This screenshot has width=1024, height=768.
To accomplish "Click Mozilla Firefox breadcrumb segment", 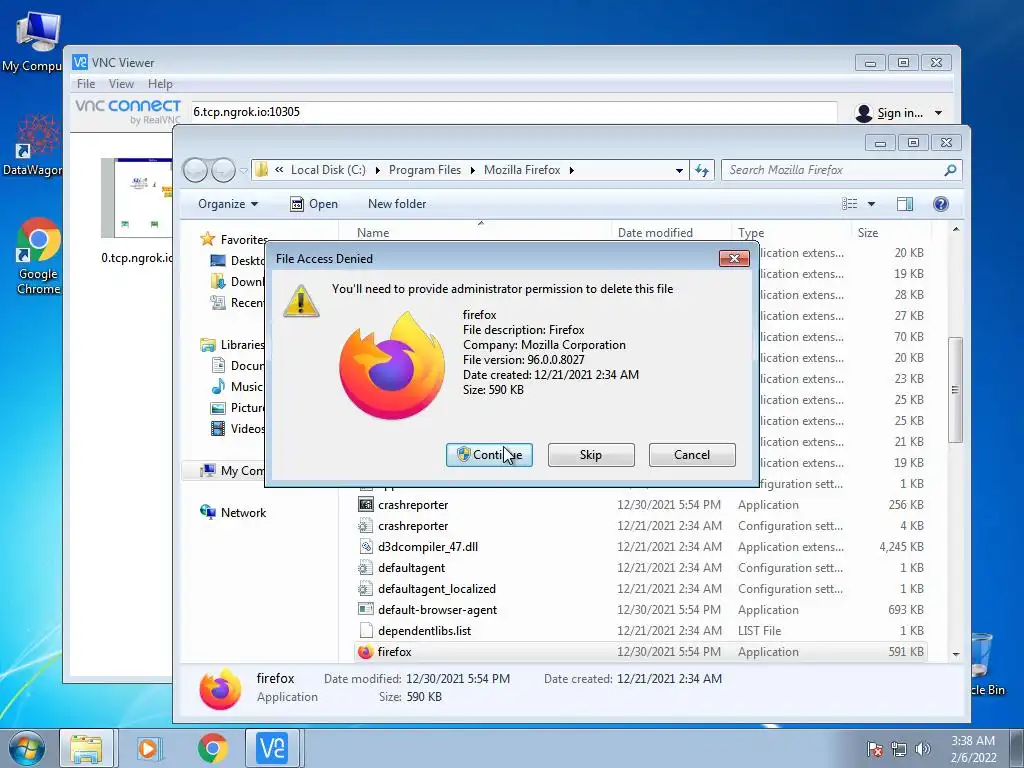I will click(522, 170).
